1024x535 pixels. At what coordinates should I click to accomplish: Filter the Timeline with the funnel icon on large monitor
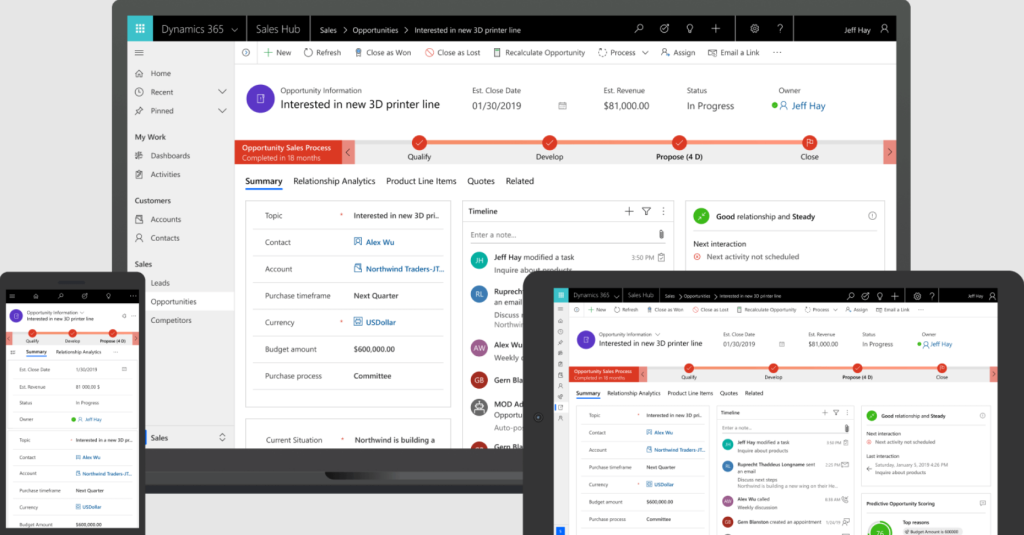coord(646,211)
